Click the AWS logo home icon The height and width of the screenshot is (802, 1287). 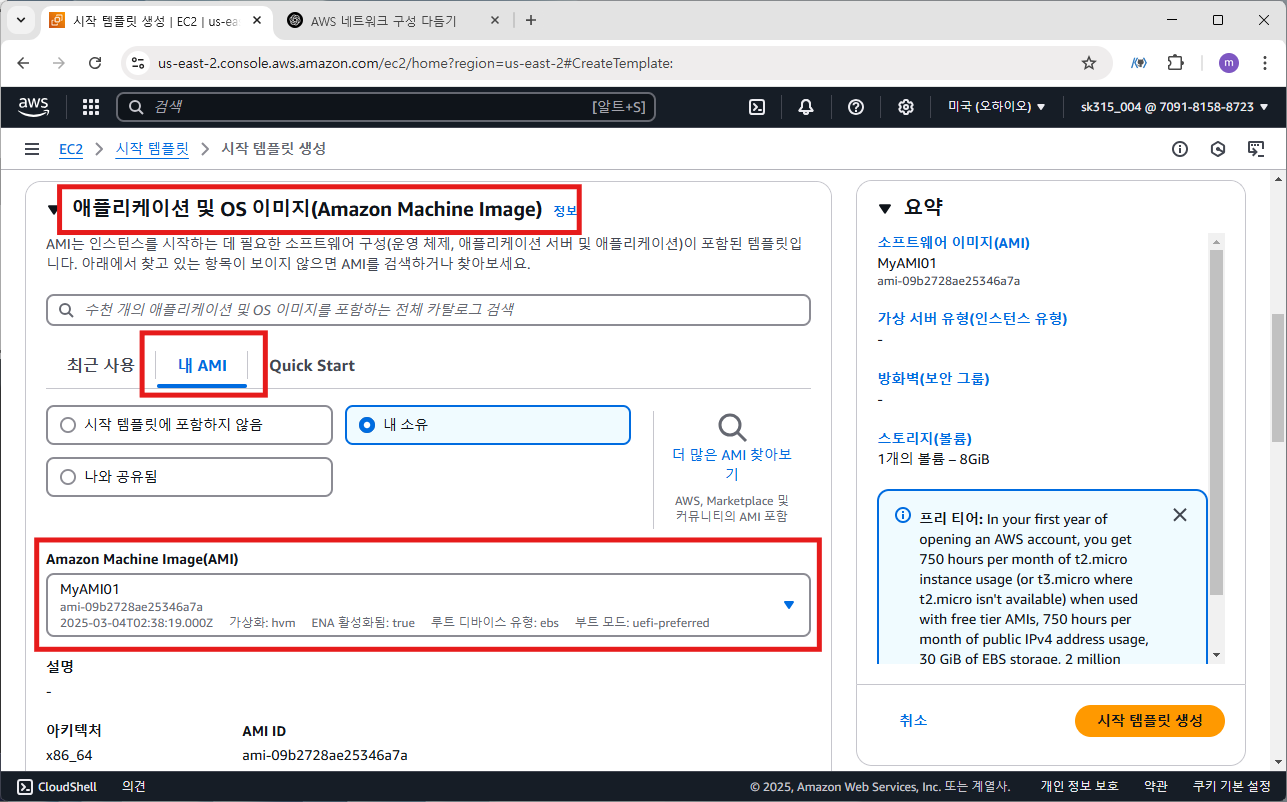point(34,107)
